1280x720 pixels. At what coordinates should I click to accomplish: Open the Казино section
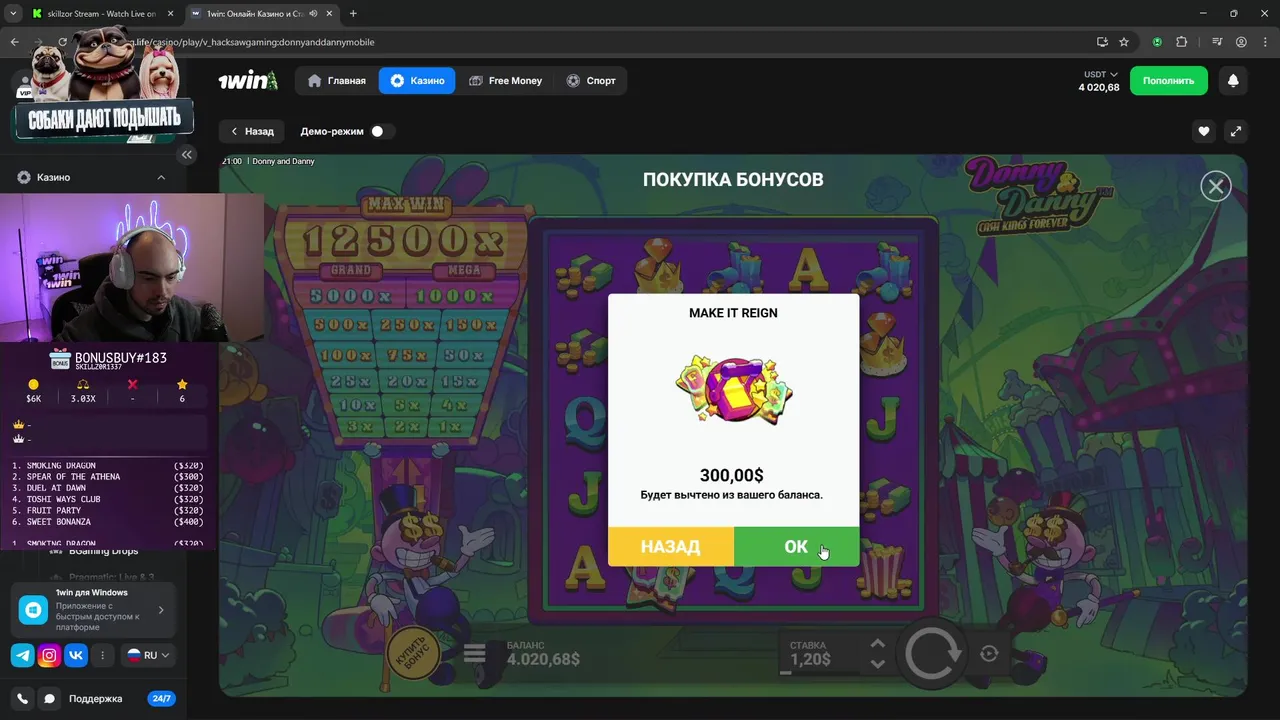[x=417, y=81]
